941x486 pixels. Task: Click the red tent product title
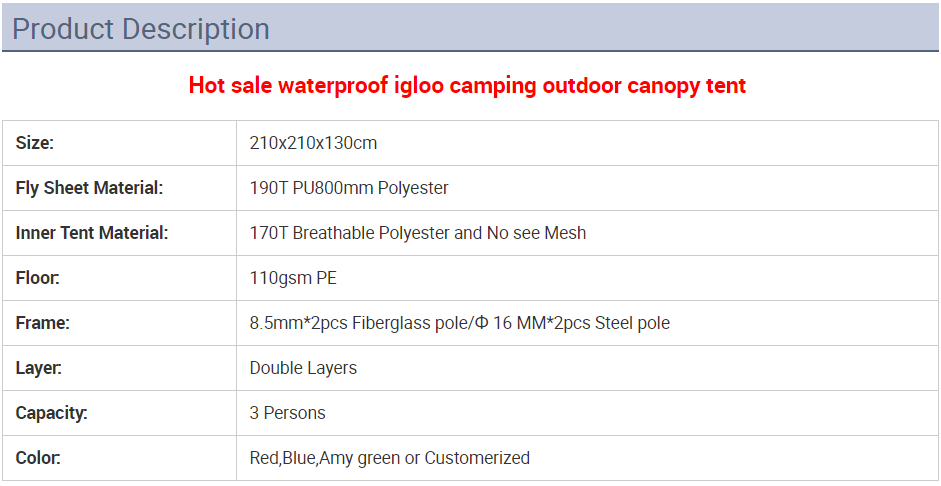[467, 85]
